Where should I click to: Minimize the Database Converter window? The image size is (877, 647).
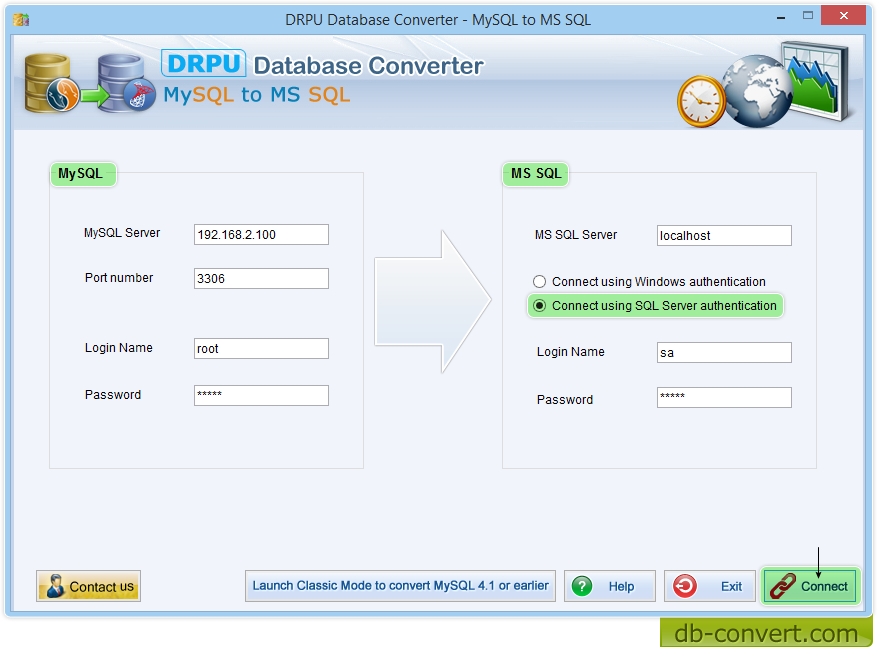pyautogui.click(x=781, y=18)
